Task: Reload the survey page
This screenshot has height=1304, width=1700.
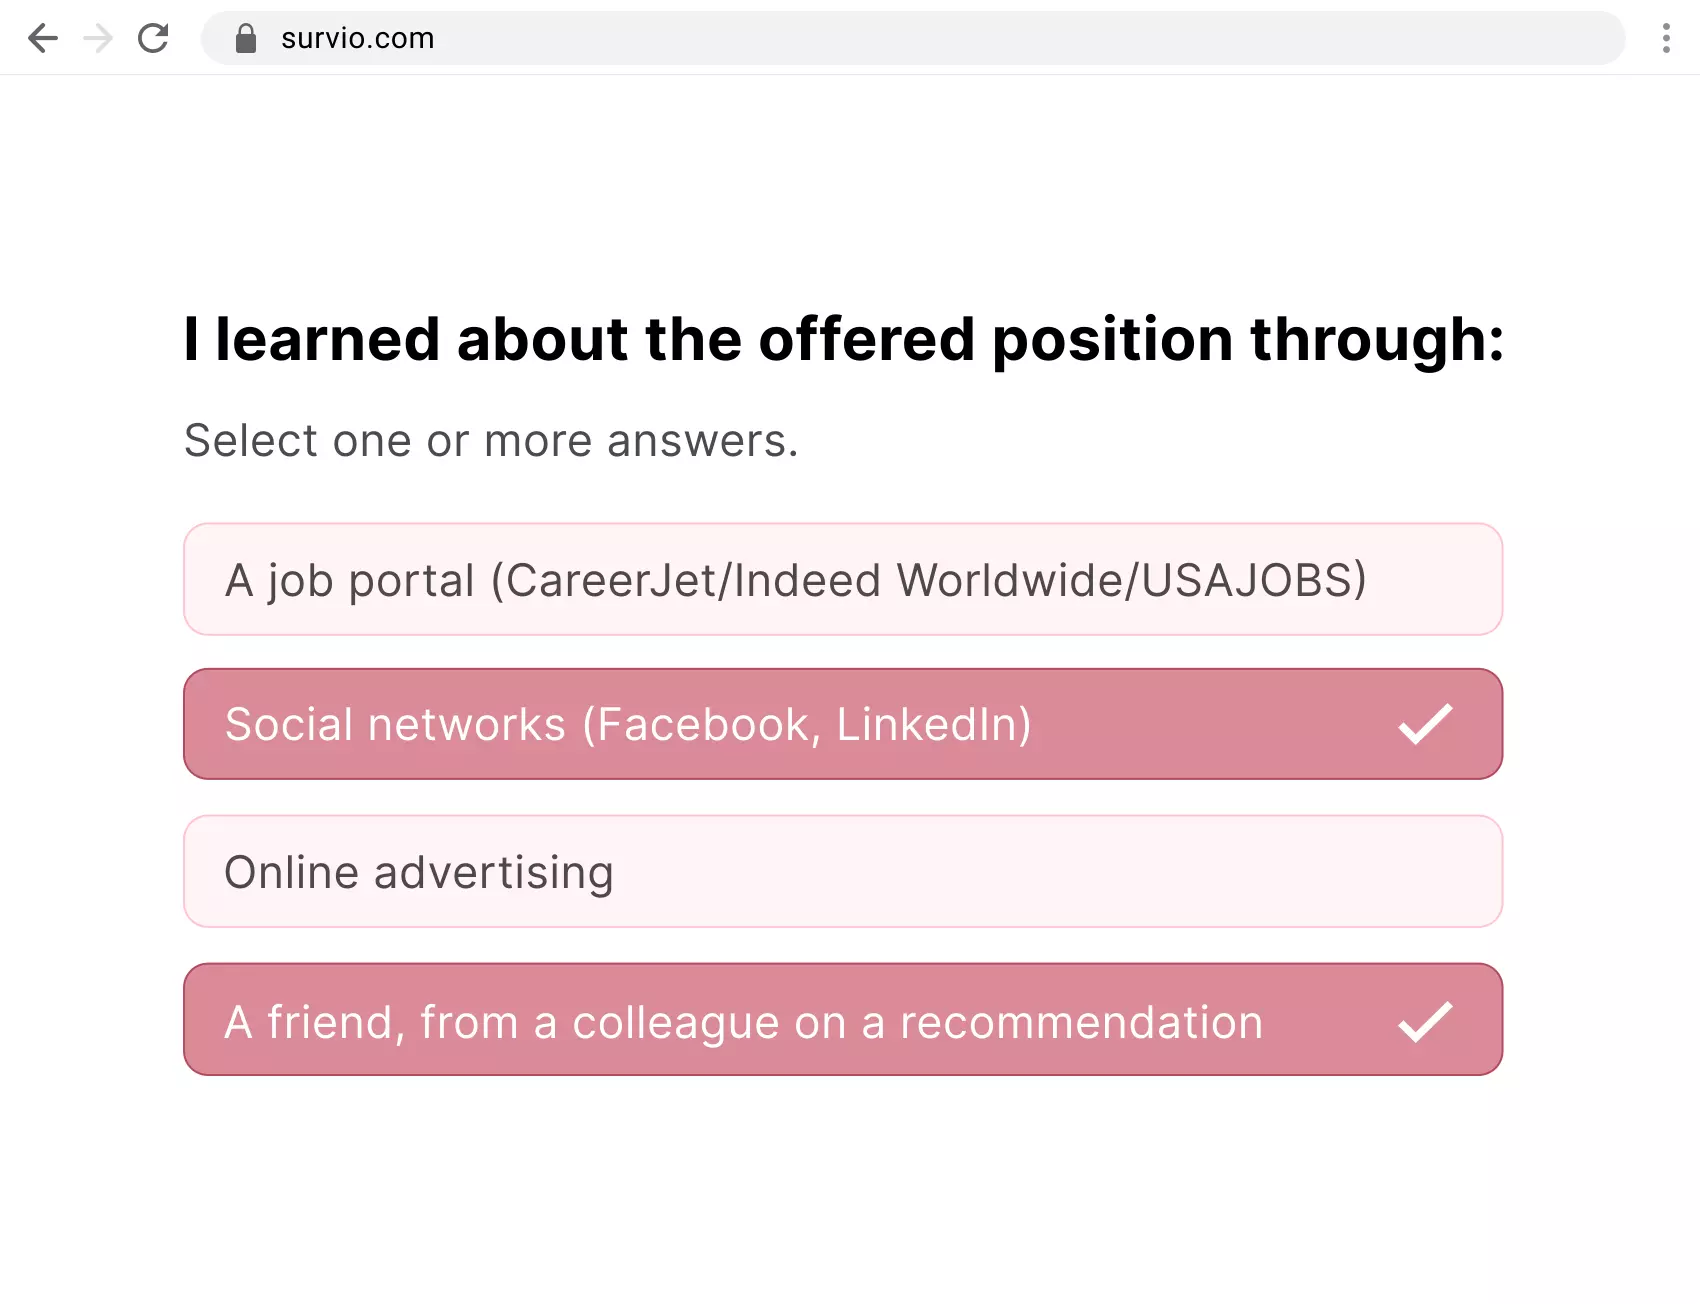Action: click(153, 38)
